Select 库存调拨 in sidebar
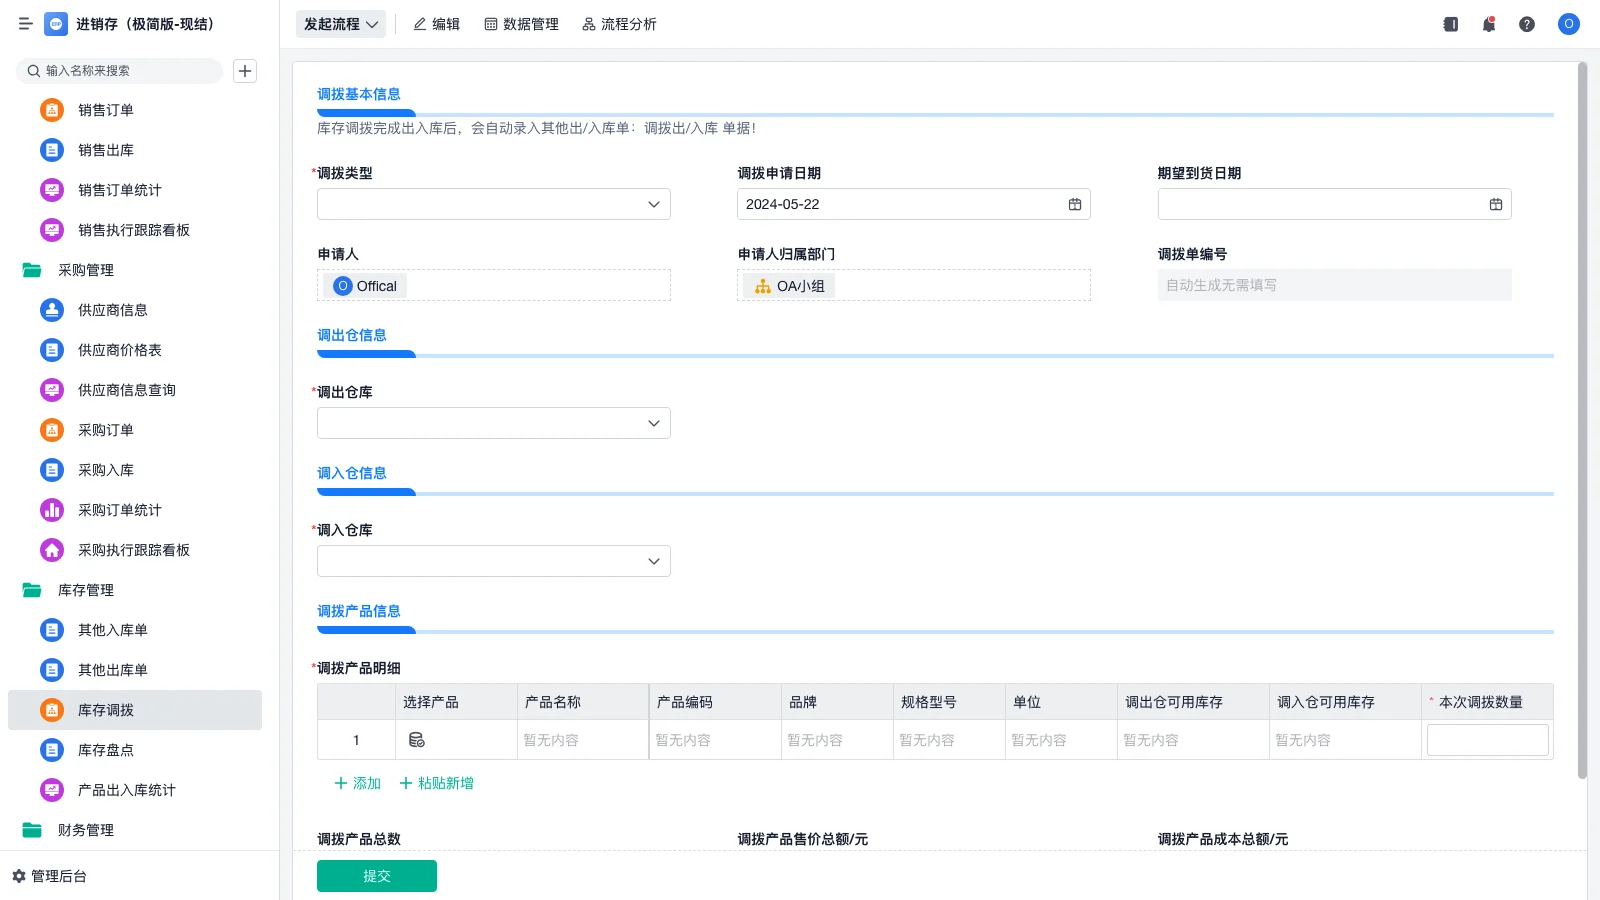This screenshot has width=1600, height=900. point(135,710)
